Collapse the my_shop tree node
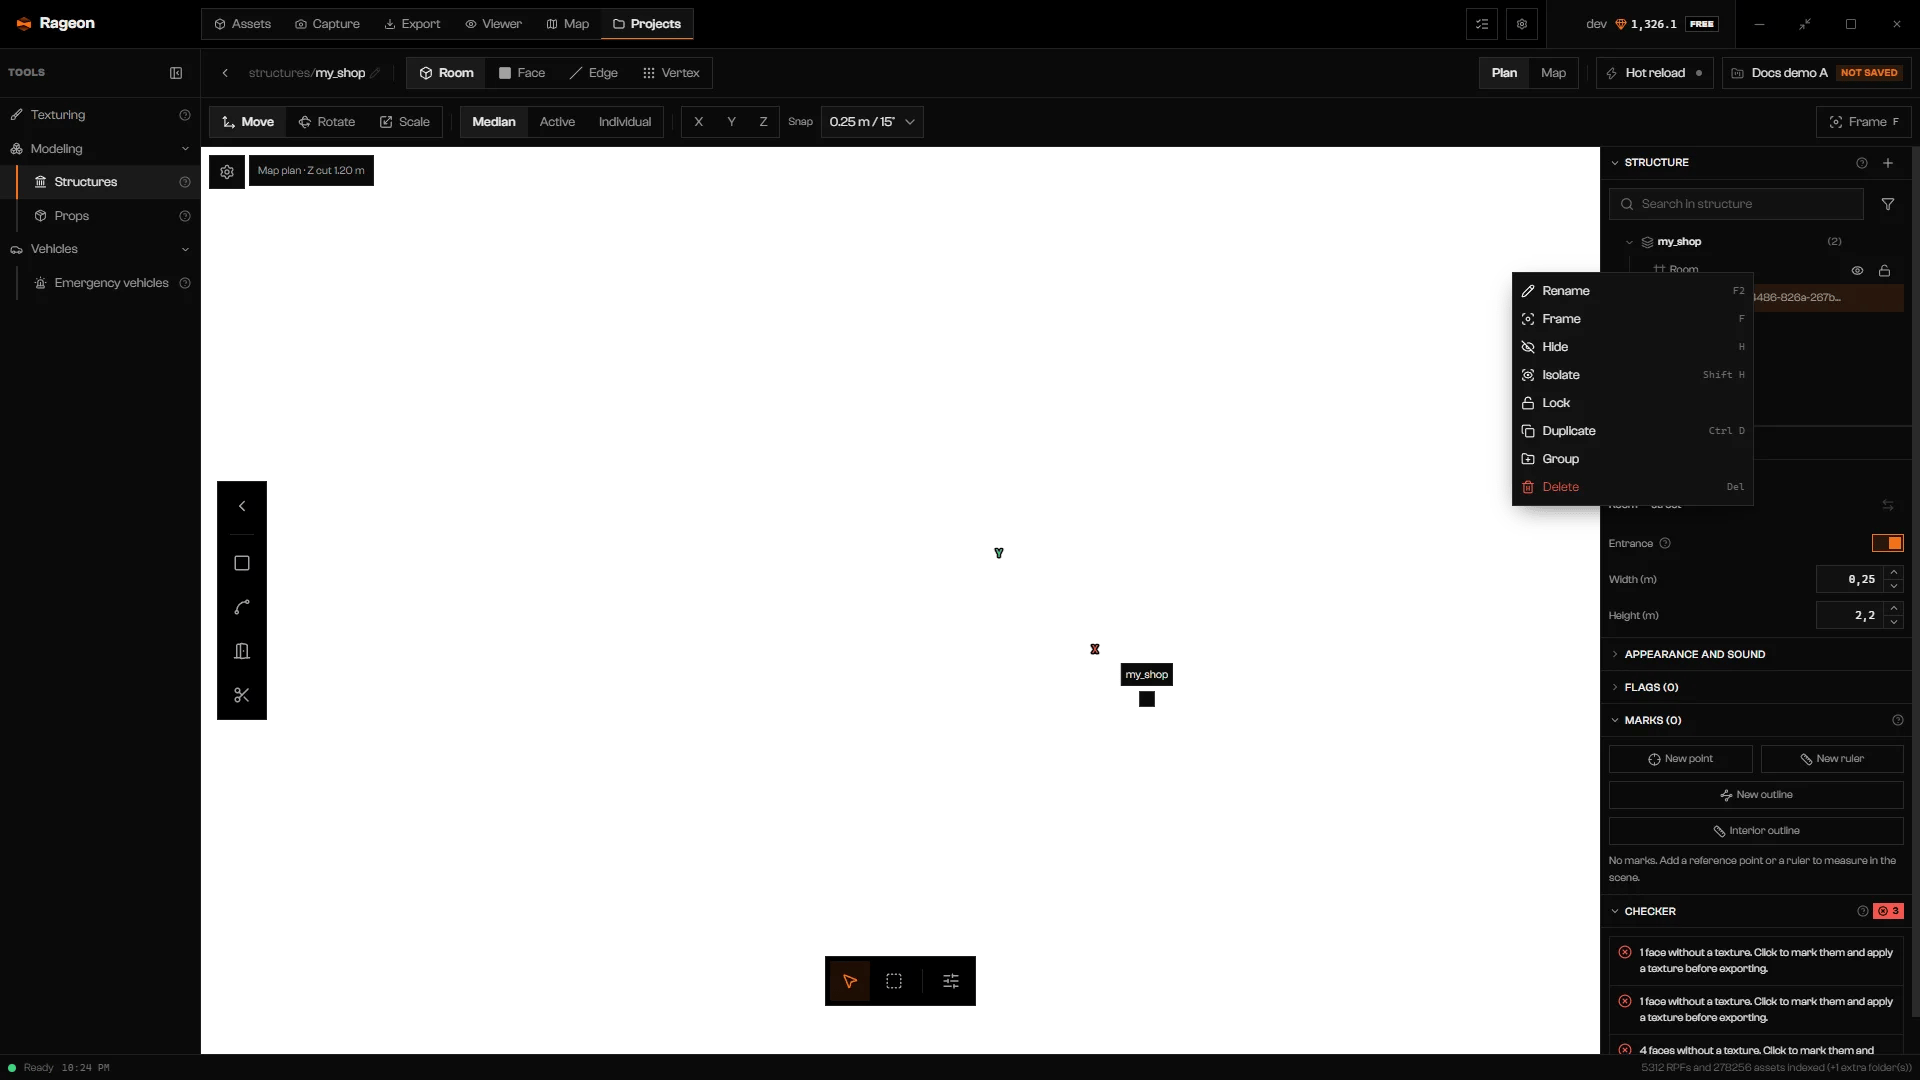The image size is (1920, 1080). pyautogui.click(x=1629, y=242)
